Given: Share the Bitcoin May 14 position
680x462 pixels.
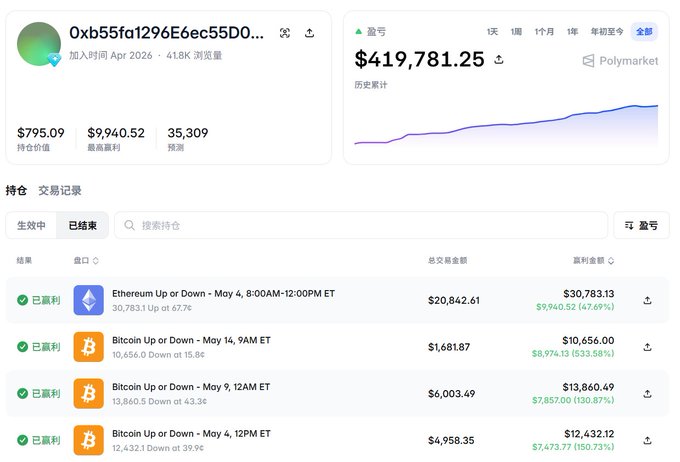Looking at the screenshot, I should click(x=647, y=347).
